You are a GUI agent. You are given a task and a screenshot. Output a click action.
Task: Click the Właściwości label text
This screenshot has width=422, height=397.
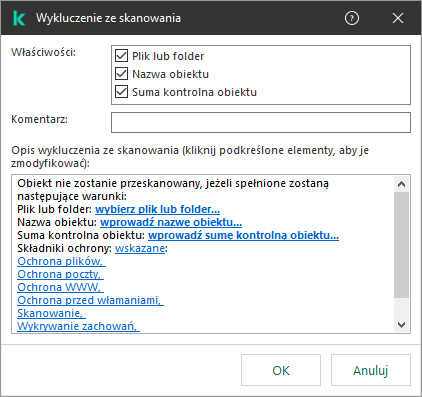click(44, 52)
